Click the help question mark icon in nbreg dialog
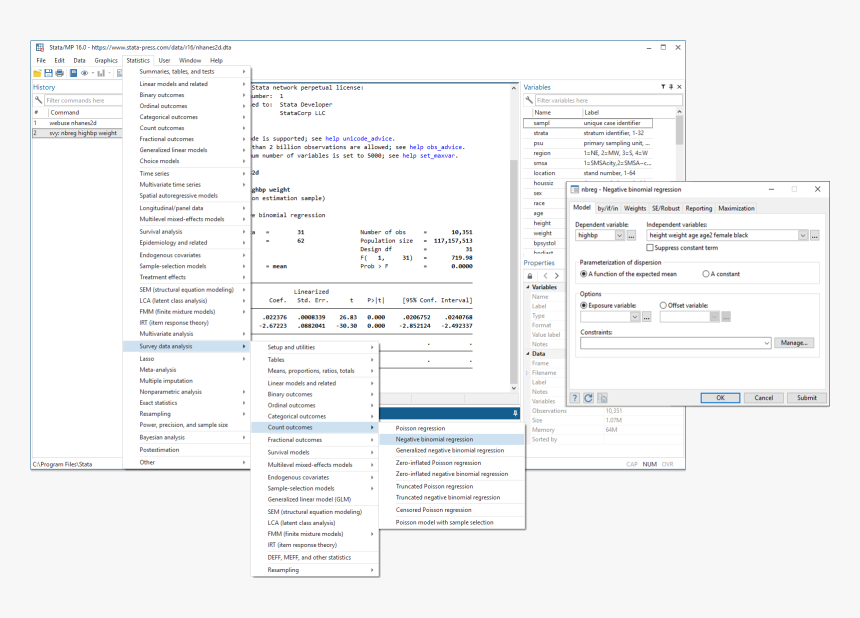Viewport: 860px width, 618px height. pyautogui.click(x=576, y=397)
